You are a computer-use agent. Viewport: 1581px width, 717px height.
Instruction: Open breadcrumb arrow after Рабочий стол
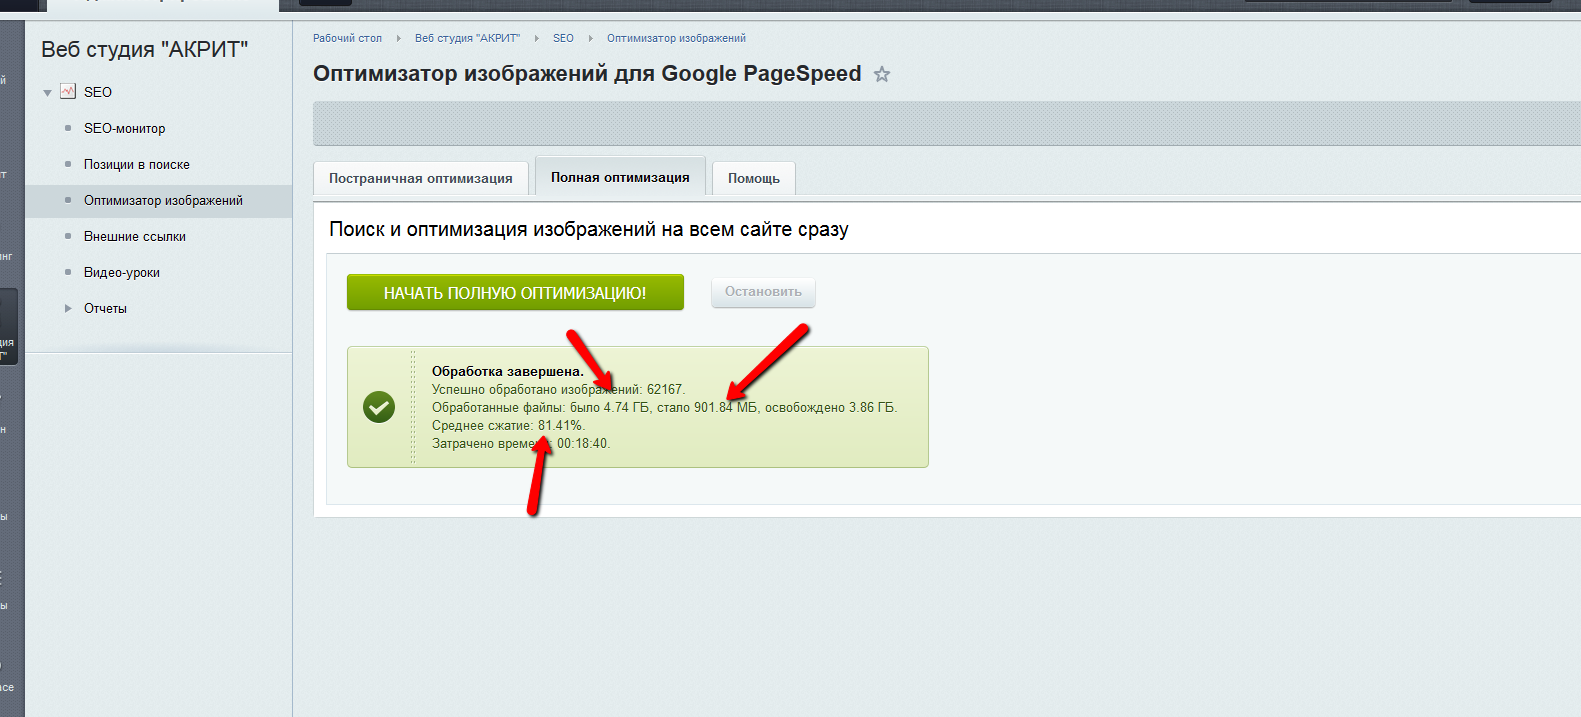click(398, 39)
